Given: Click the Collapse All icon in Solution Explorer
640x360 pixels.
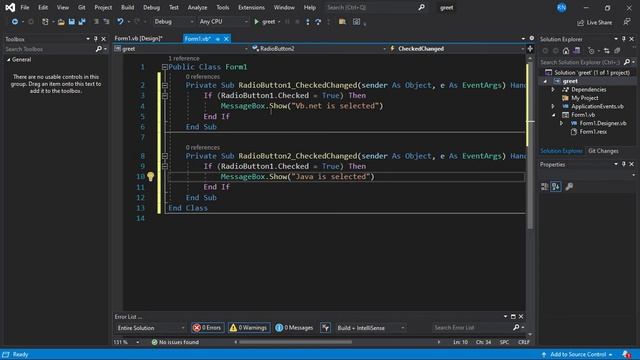Looking at the screenshot, I should click(x=617, y=51).
